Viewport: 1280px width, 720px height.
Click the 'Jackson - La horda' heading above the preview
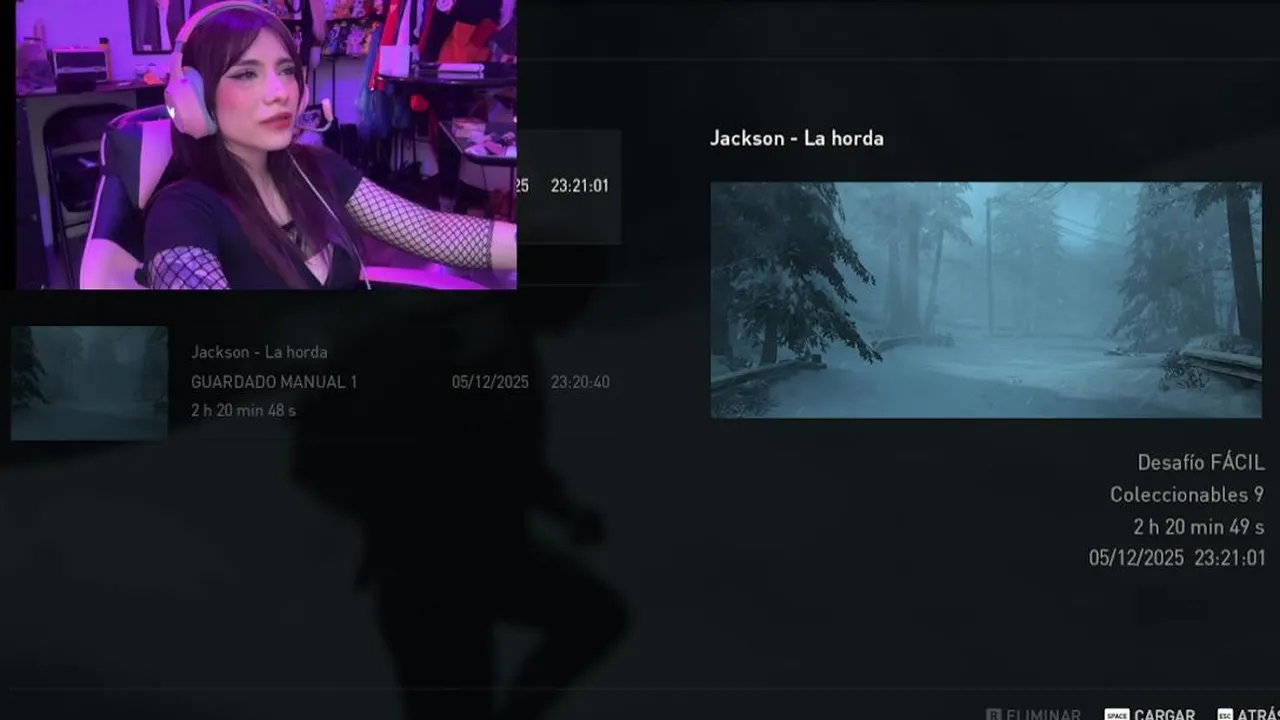797,138
